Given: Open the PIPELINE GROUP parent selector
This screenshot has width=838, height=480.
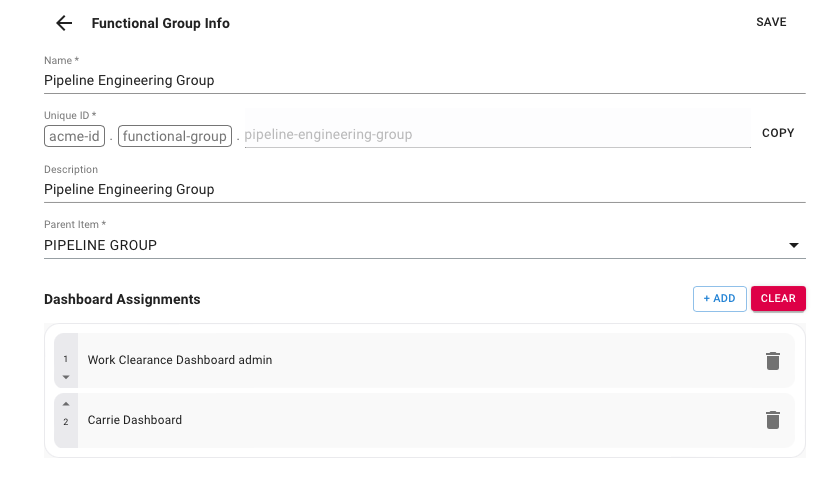Looking at the screenshot, I should click(410, 245).
